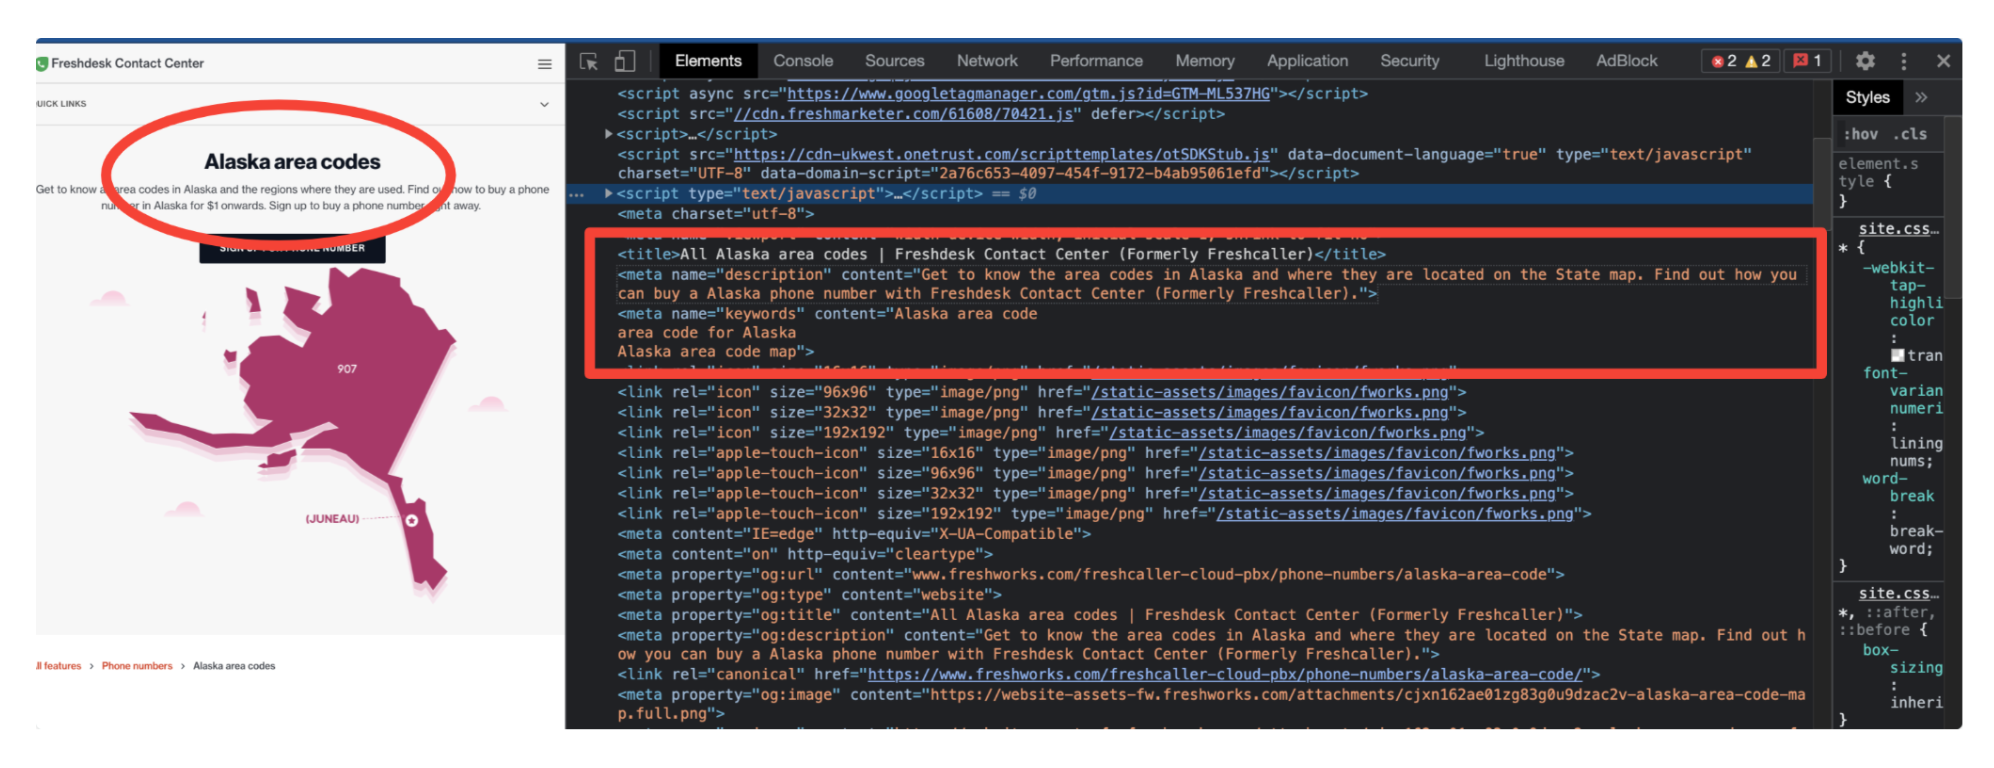The image size is (1994, 768).
Task: Click the red error count indicator
Action: (x=1724, y=61)
